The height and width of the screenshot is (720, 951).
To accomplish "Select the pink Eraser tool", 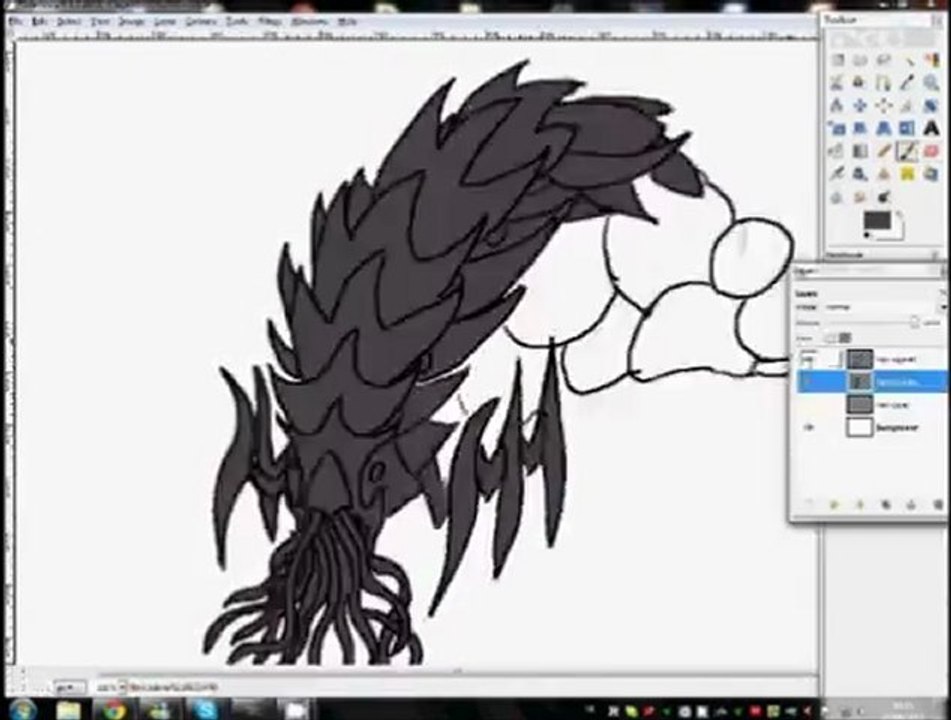I will point(931,151).
